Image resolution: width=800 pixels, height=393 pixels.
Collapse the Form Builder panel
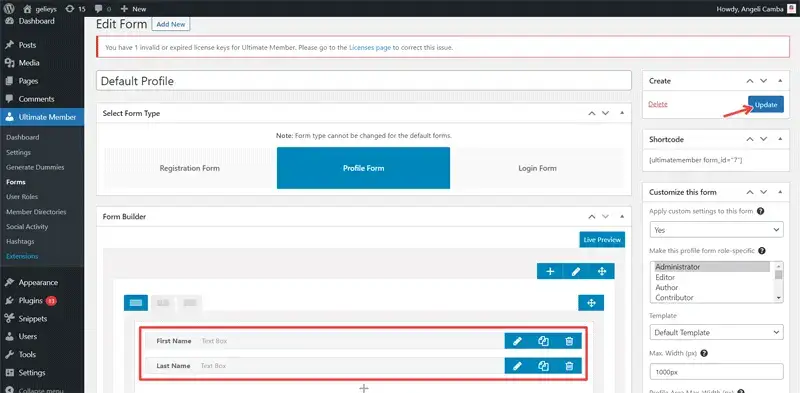[622, 216]
